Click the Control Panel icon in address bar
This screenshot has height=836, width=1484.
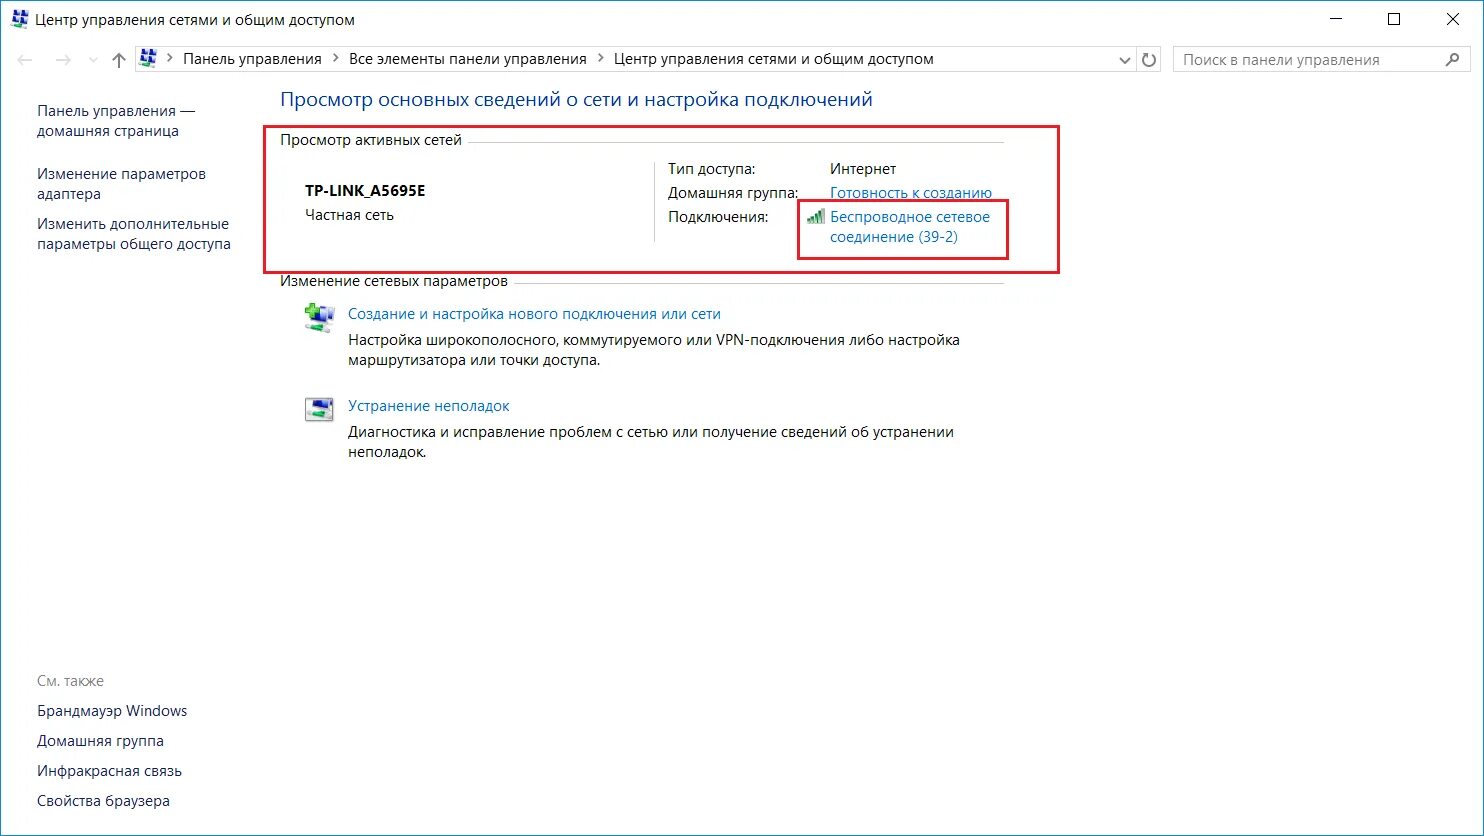point(148,59)
